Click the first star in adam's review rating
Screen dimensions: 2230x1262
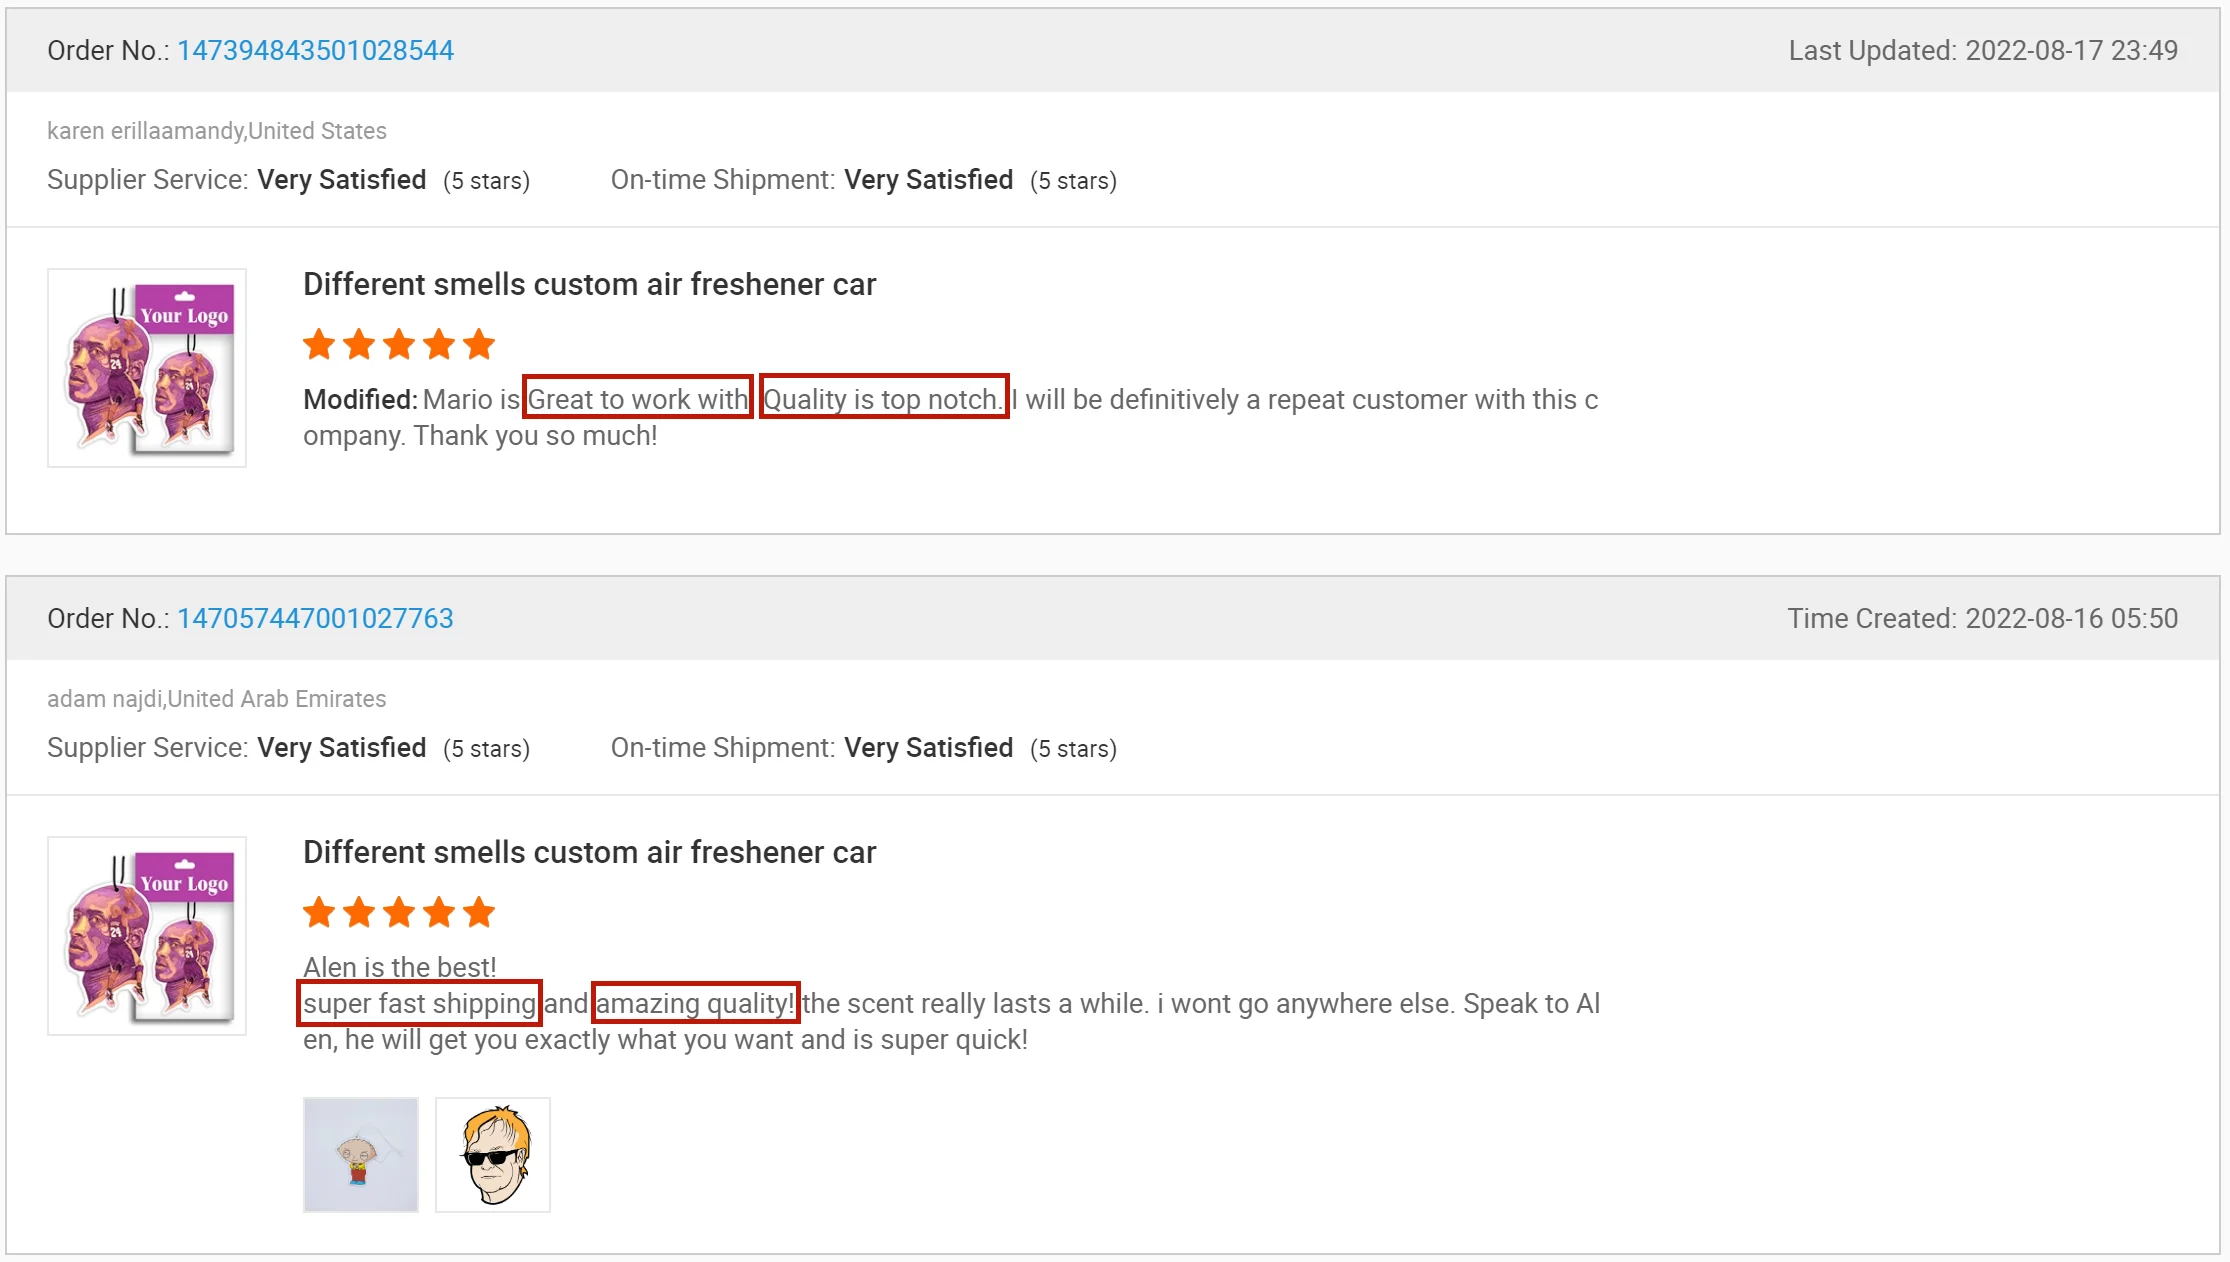tap(319, 912)
